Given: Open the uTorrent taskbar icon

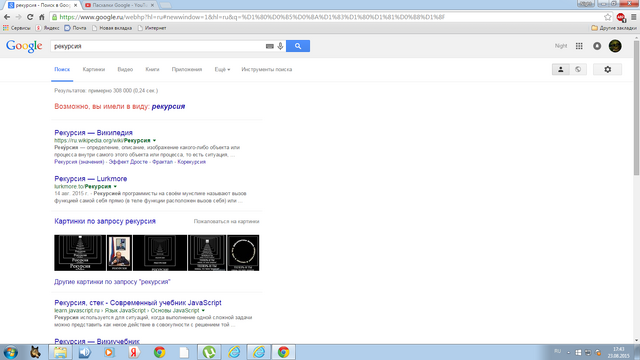Looking at the screenshot, I should tap(209, 352).
